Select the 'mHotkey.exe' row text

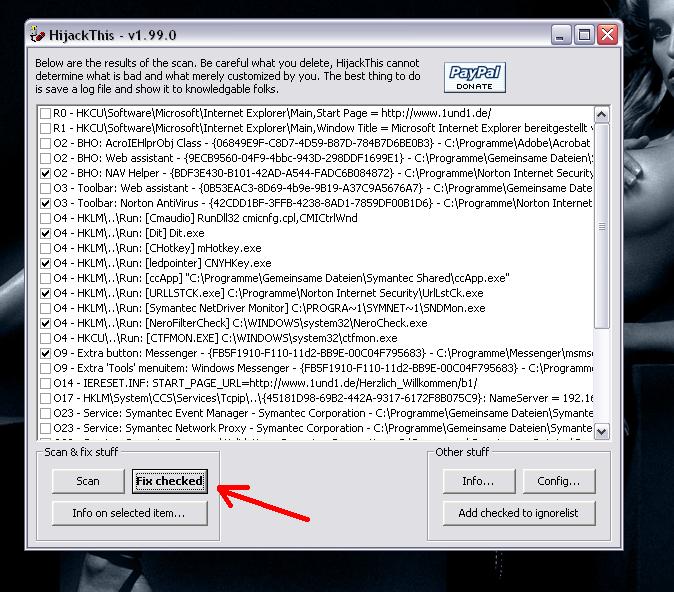tap(229, 248)
